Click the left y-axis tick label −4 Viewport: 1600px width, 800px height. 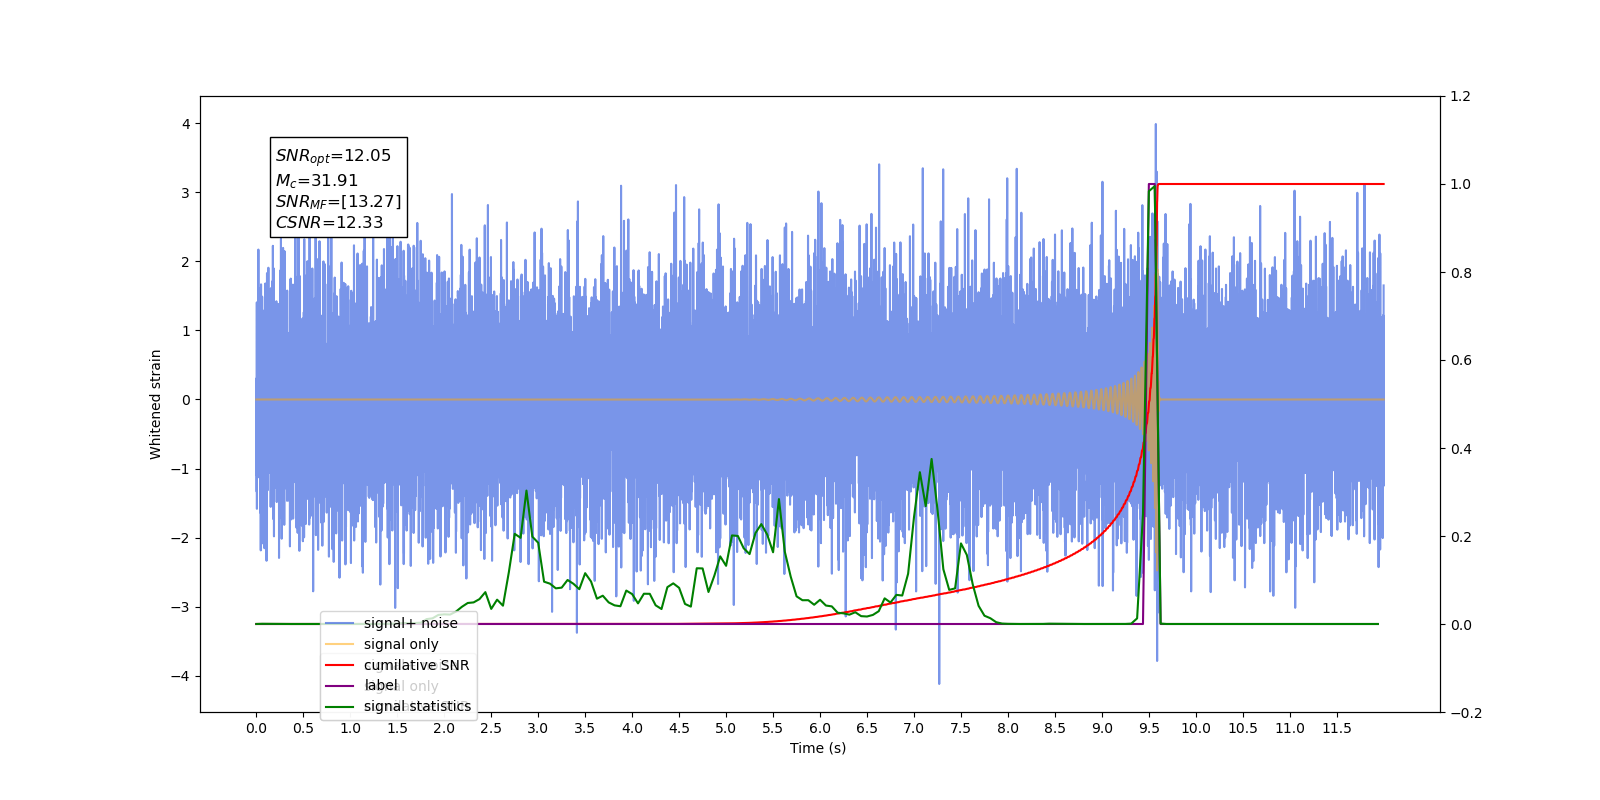click(181, 676)
